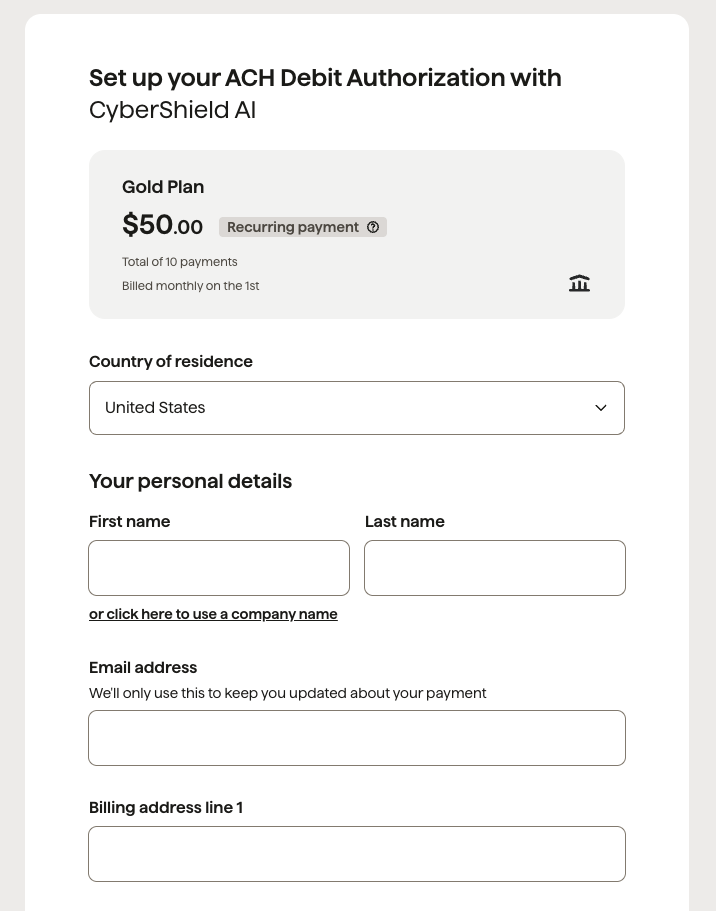Click the 'Last name' label text

[404, 521]
